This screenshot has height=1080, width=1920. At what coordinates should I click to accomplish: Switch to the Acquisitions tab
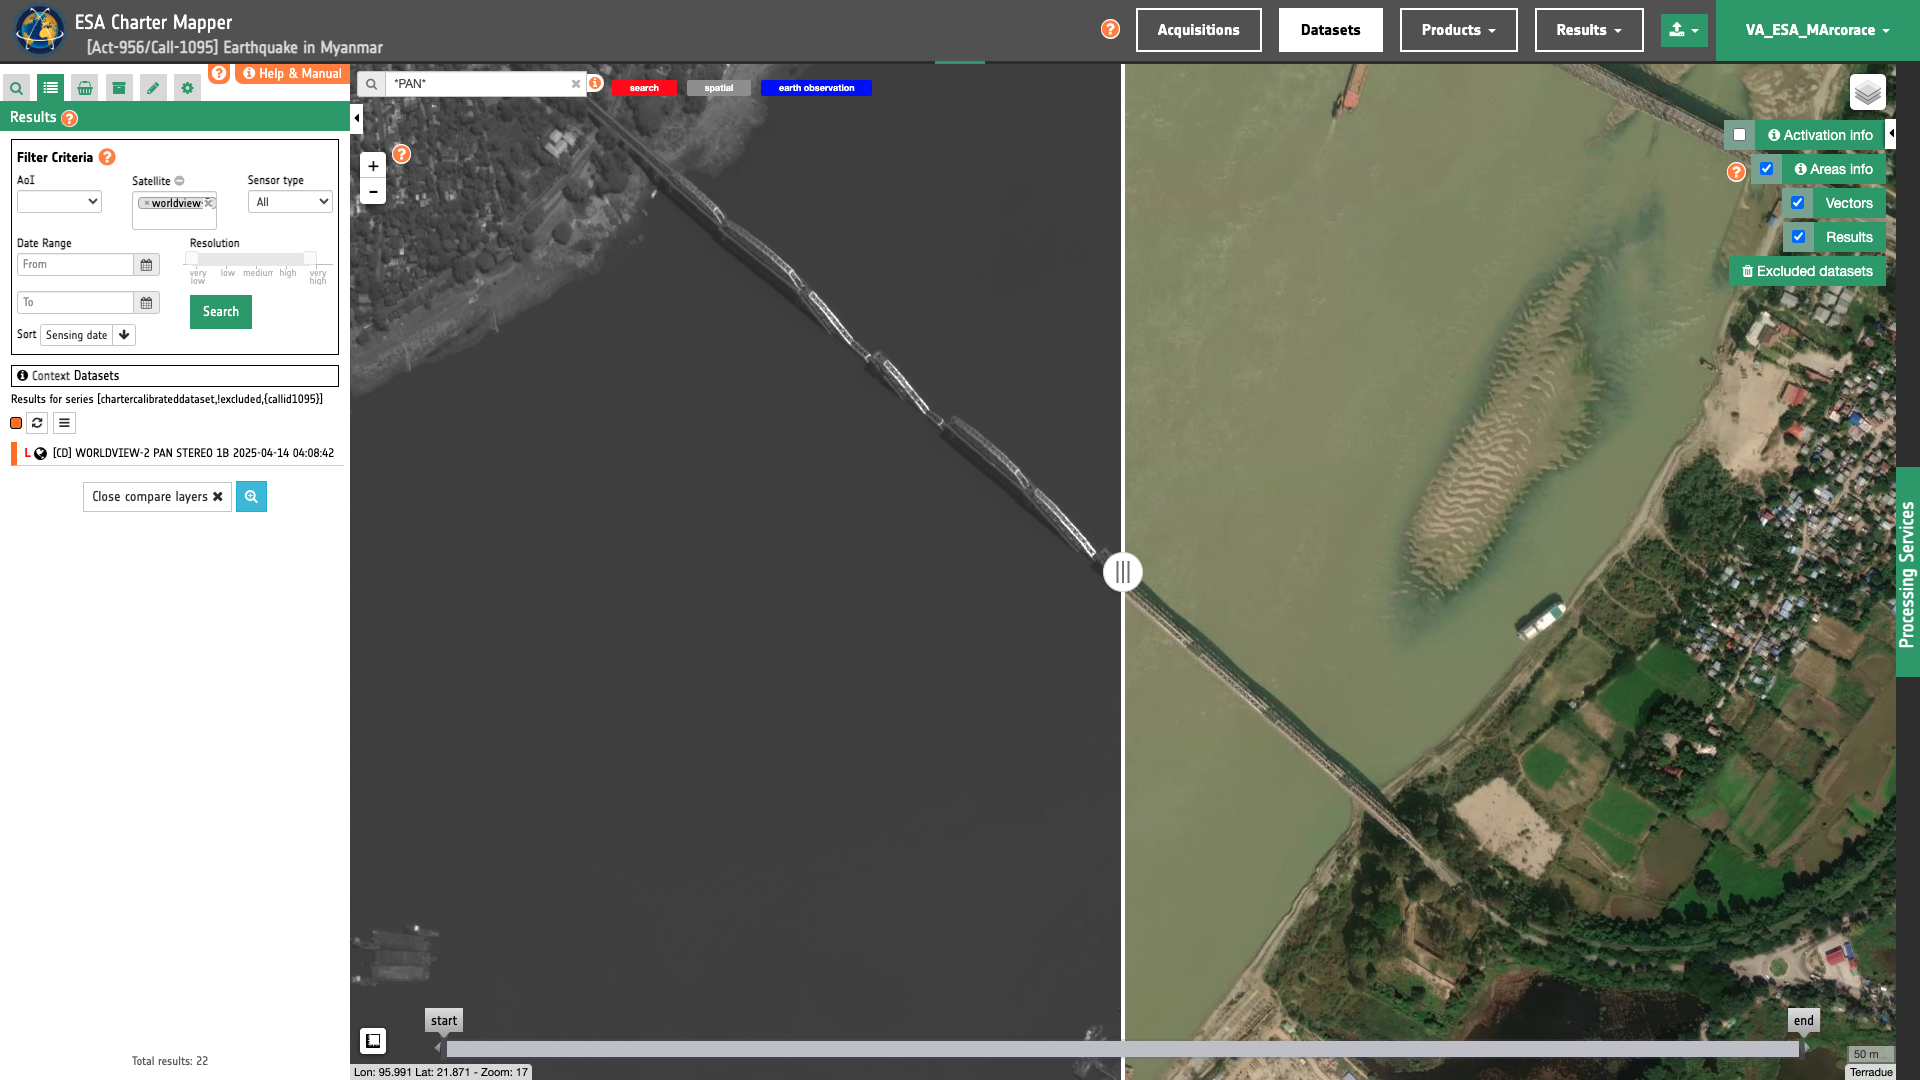tap(1198, 30)
